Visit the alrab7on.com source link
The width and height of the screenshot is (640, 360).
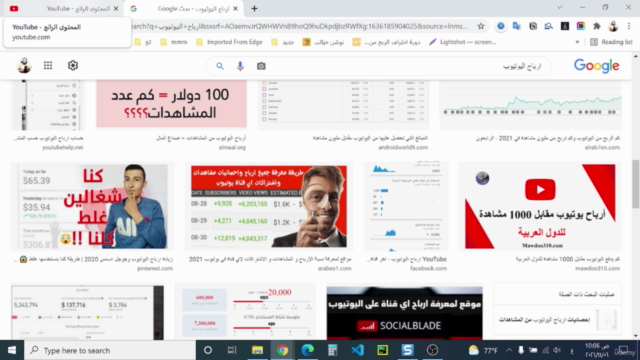[602, 148]
